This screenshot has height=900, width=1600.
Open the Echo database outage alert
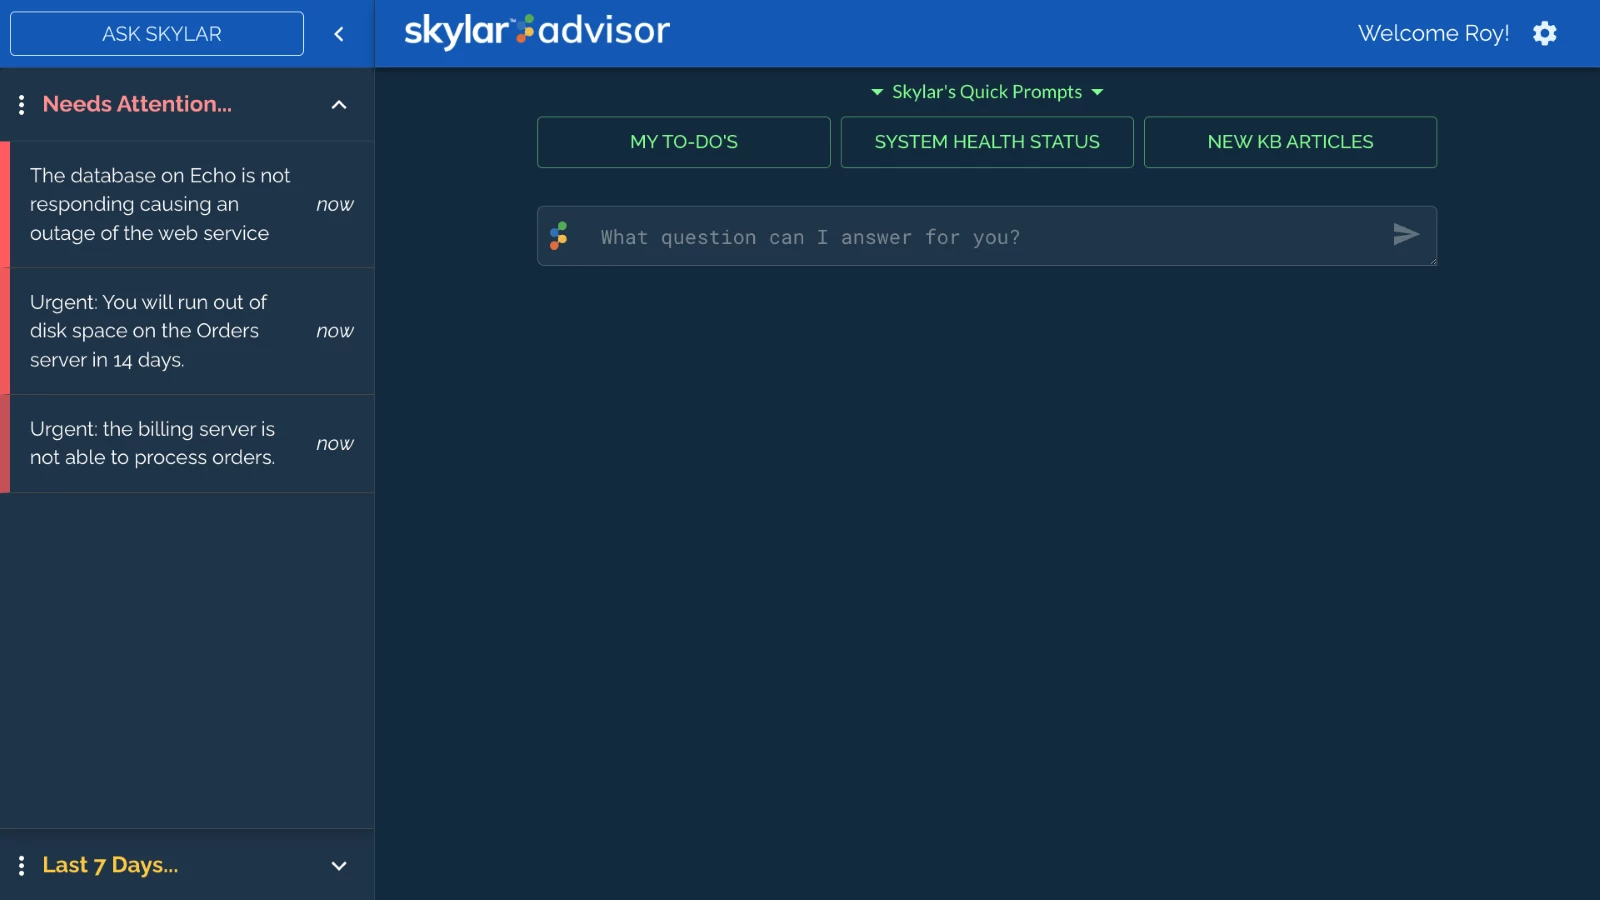point(187,204)
